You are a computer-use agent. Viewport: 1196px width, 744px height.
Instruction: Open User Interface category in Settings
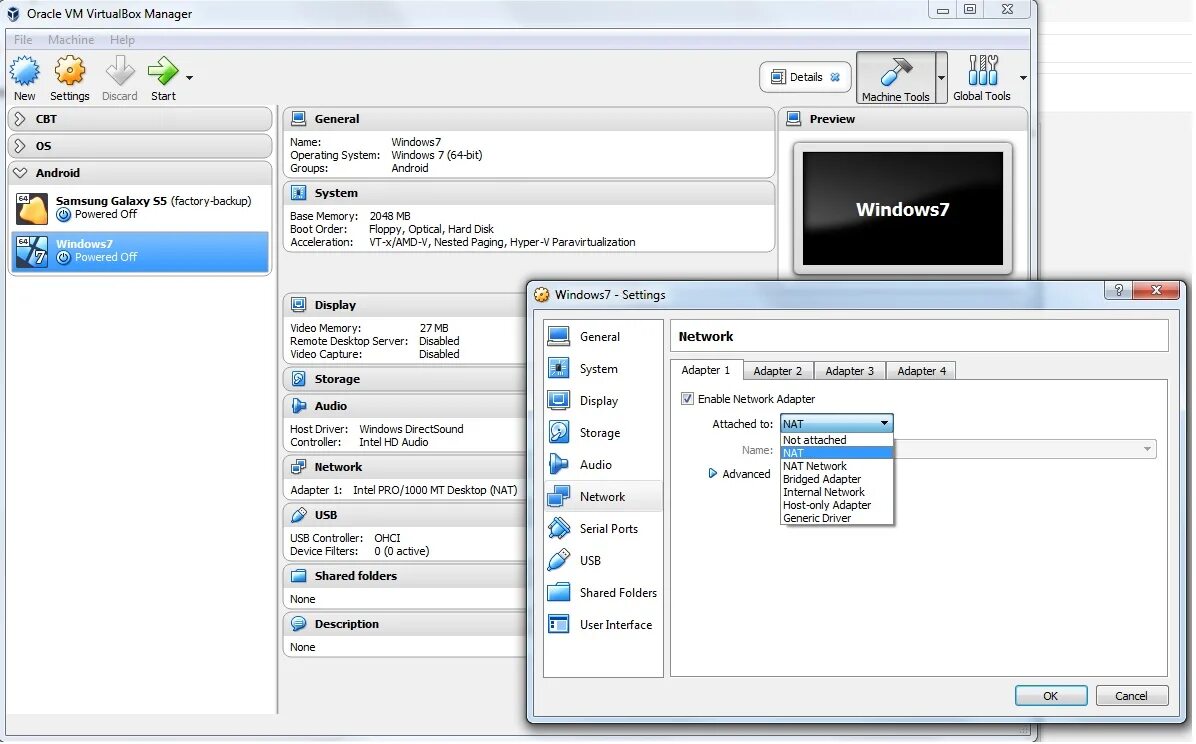click(603, 625)
